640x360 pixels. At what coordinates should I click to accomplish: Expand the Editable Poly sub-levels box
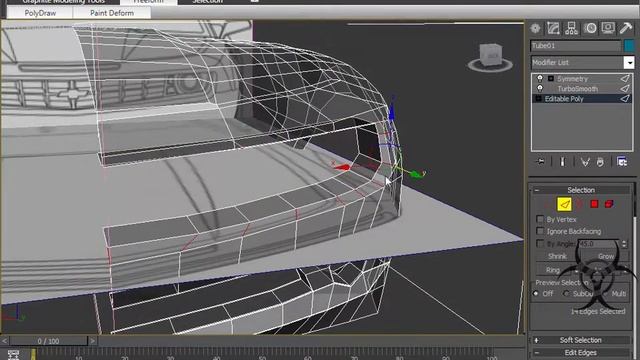pyautogui.click(x=538, y=99)
